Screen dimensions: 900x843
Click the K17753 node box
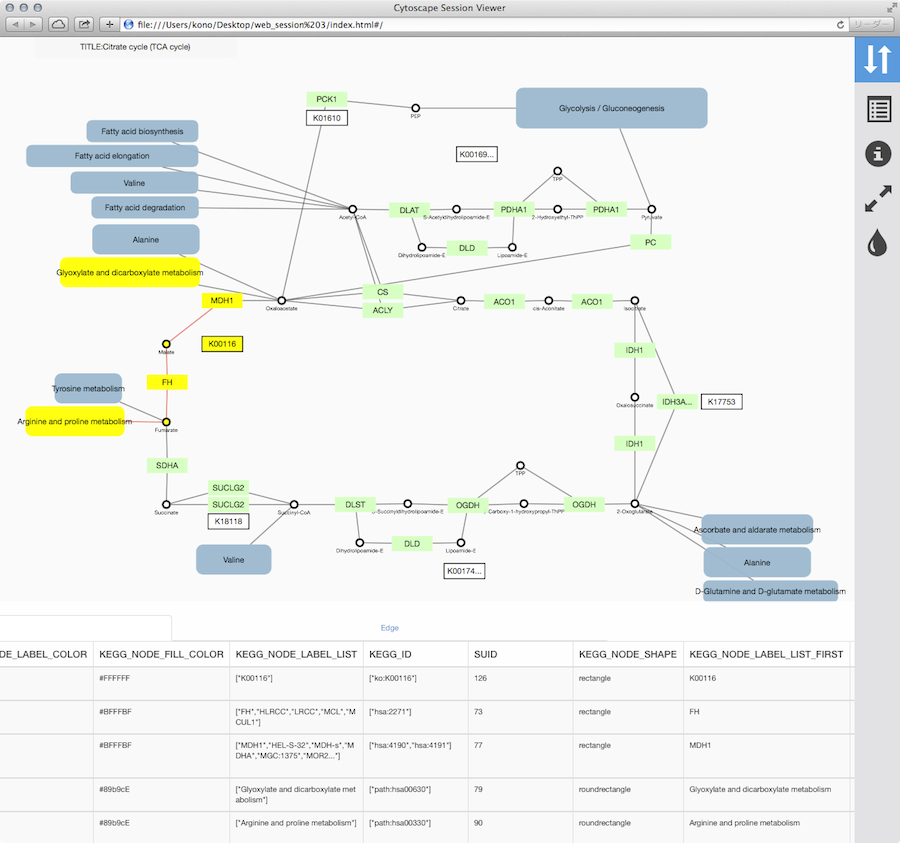(x=721, y=402)
